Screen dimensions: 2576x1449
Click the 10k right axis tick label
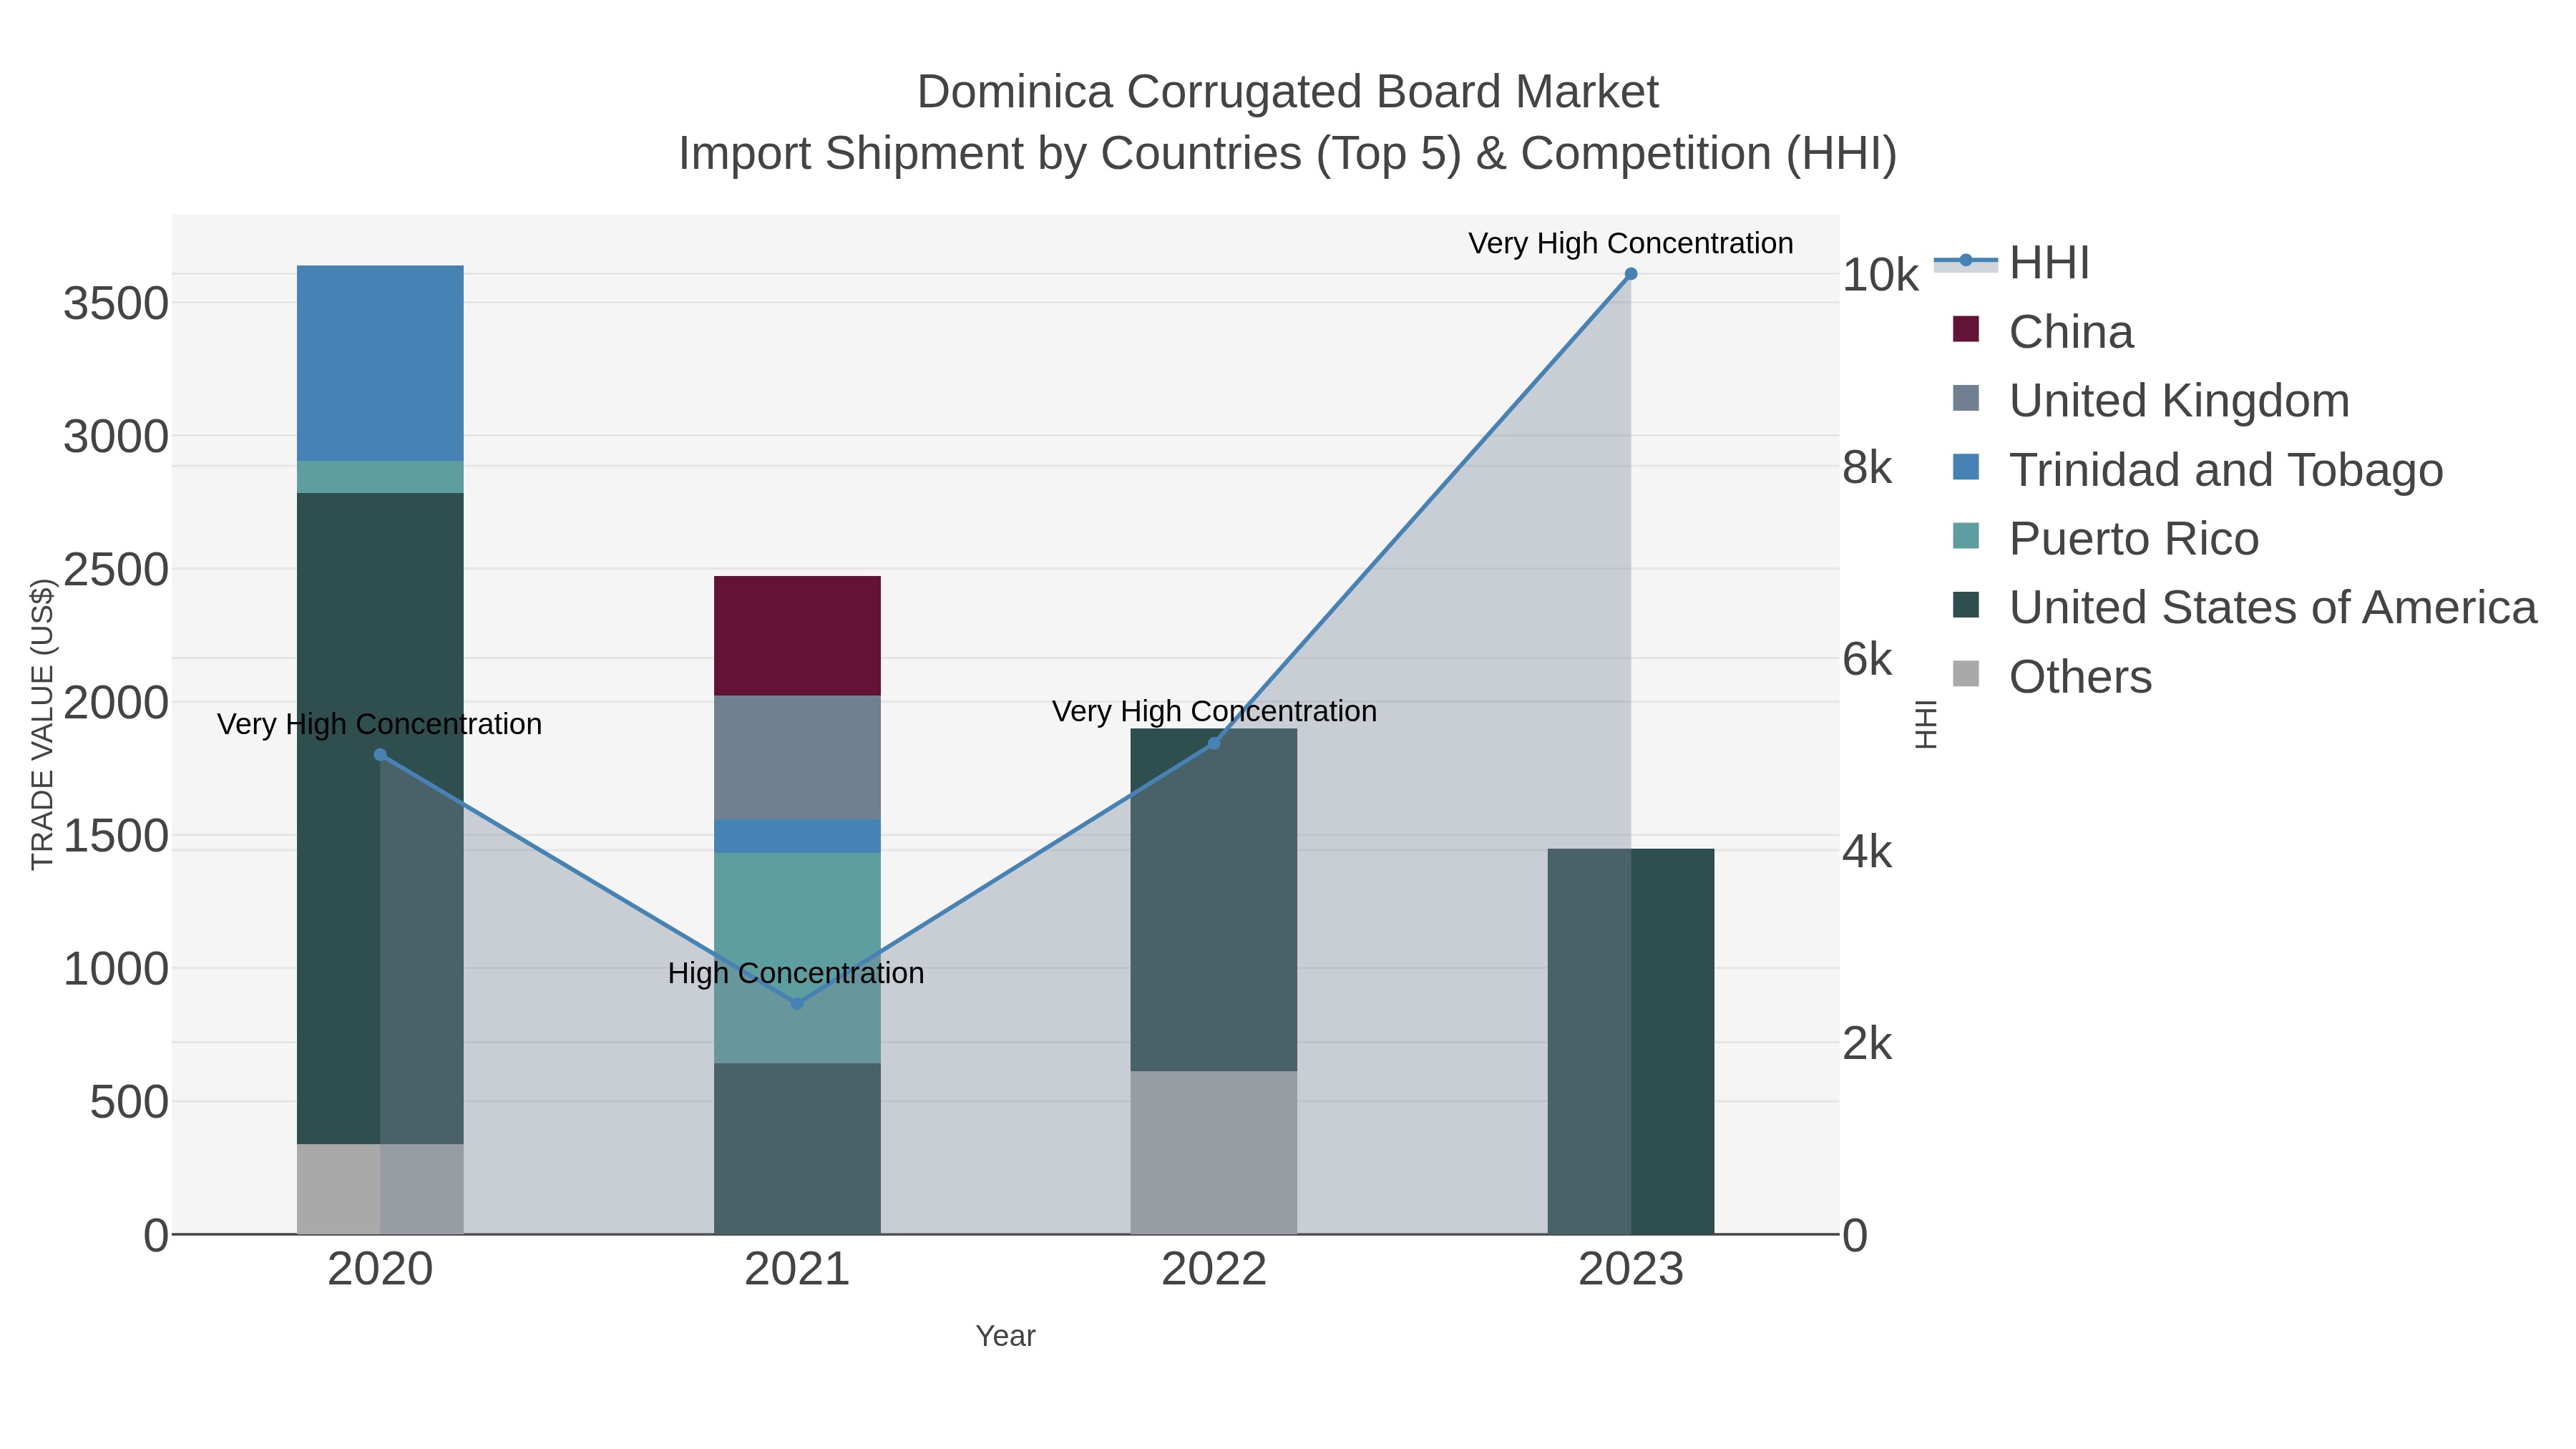pyautogui.click(x=1881, y=275)
